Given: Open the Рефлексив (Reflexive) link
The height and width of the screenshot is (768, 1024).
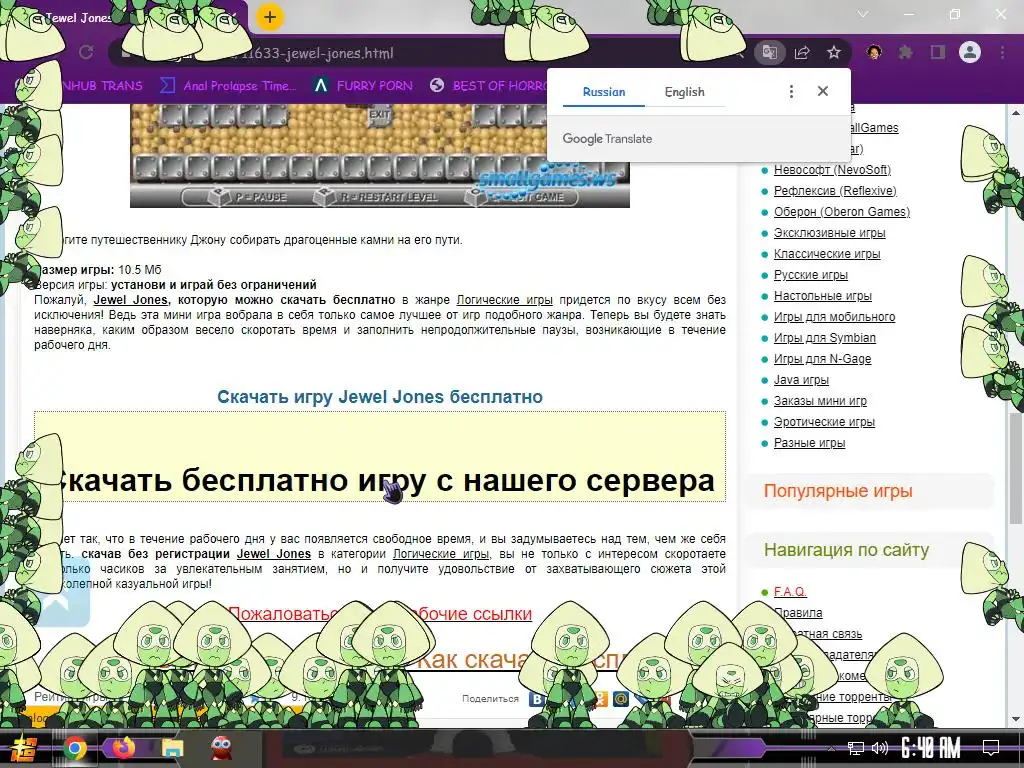Looking at the screenshot, I should point(835,191).
